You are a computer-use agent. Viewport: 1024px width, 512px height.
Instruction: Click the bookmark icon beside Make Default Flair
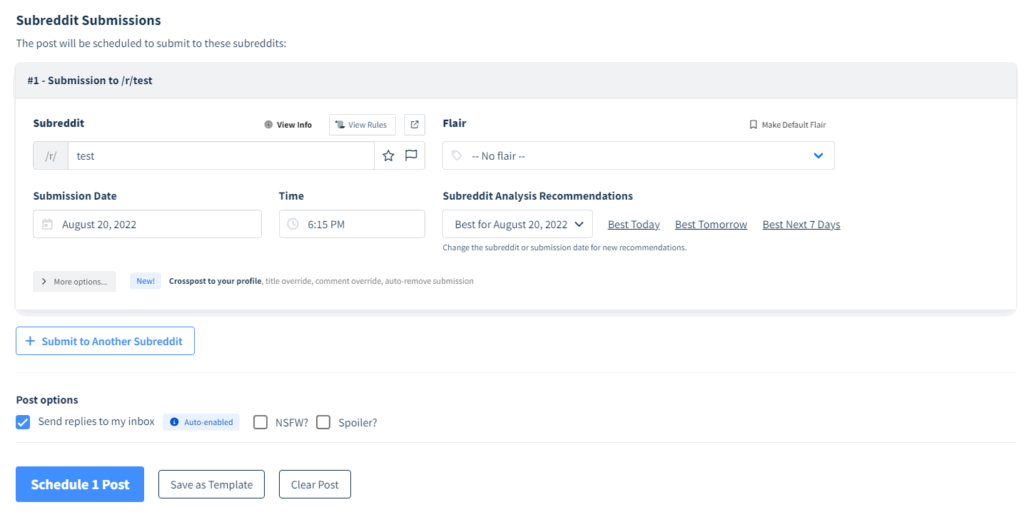tap(753, 124)
